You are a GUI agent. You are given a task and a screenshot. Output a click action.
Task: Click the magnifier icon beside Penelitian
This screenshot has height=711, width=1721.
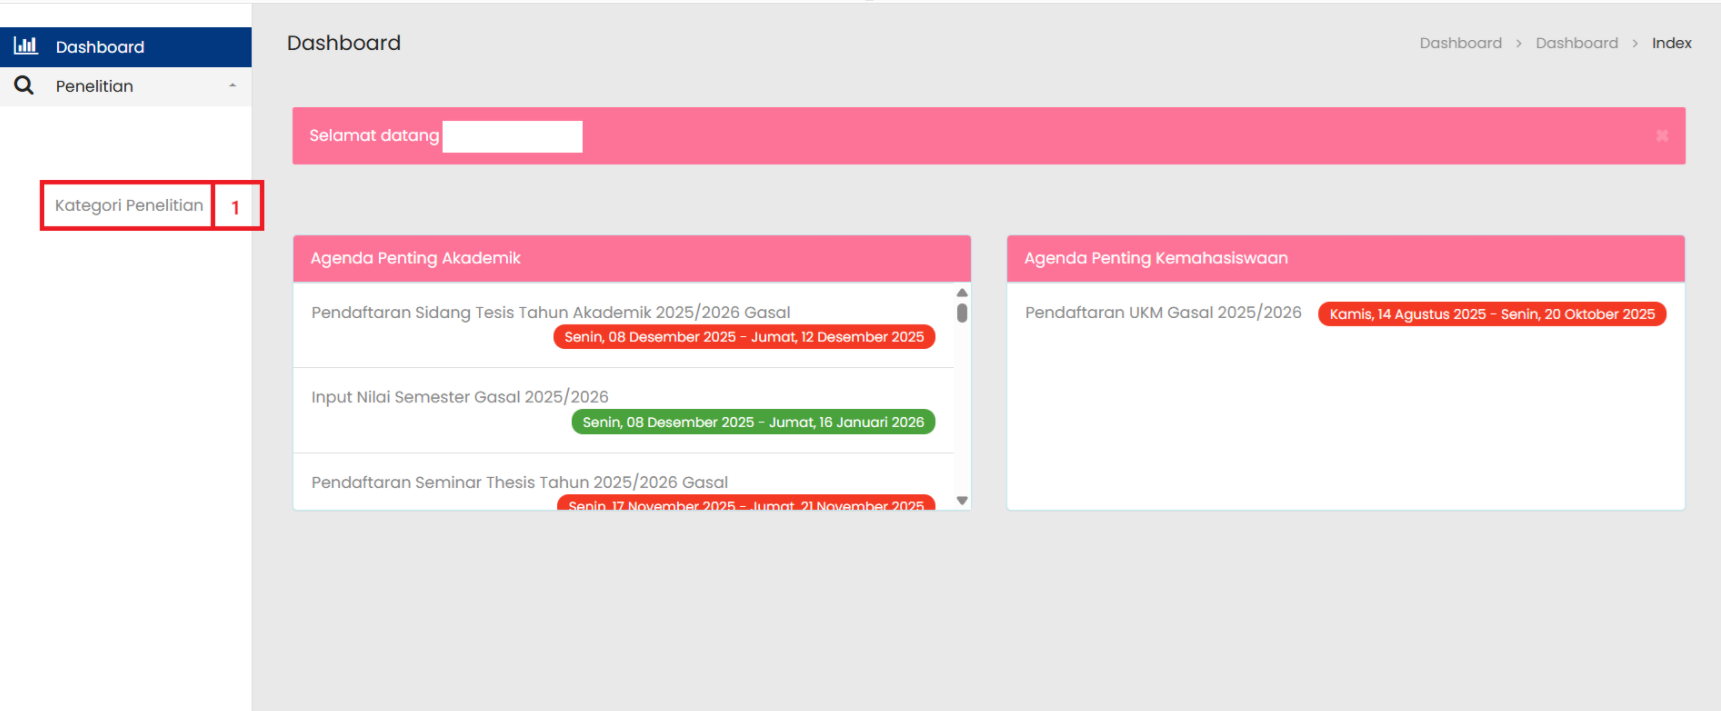(24, 86)
